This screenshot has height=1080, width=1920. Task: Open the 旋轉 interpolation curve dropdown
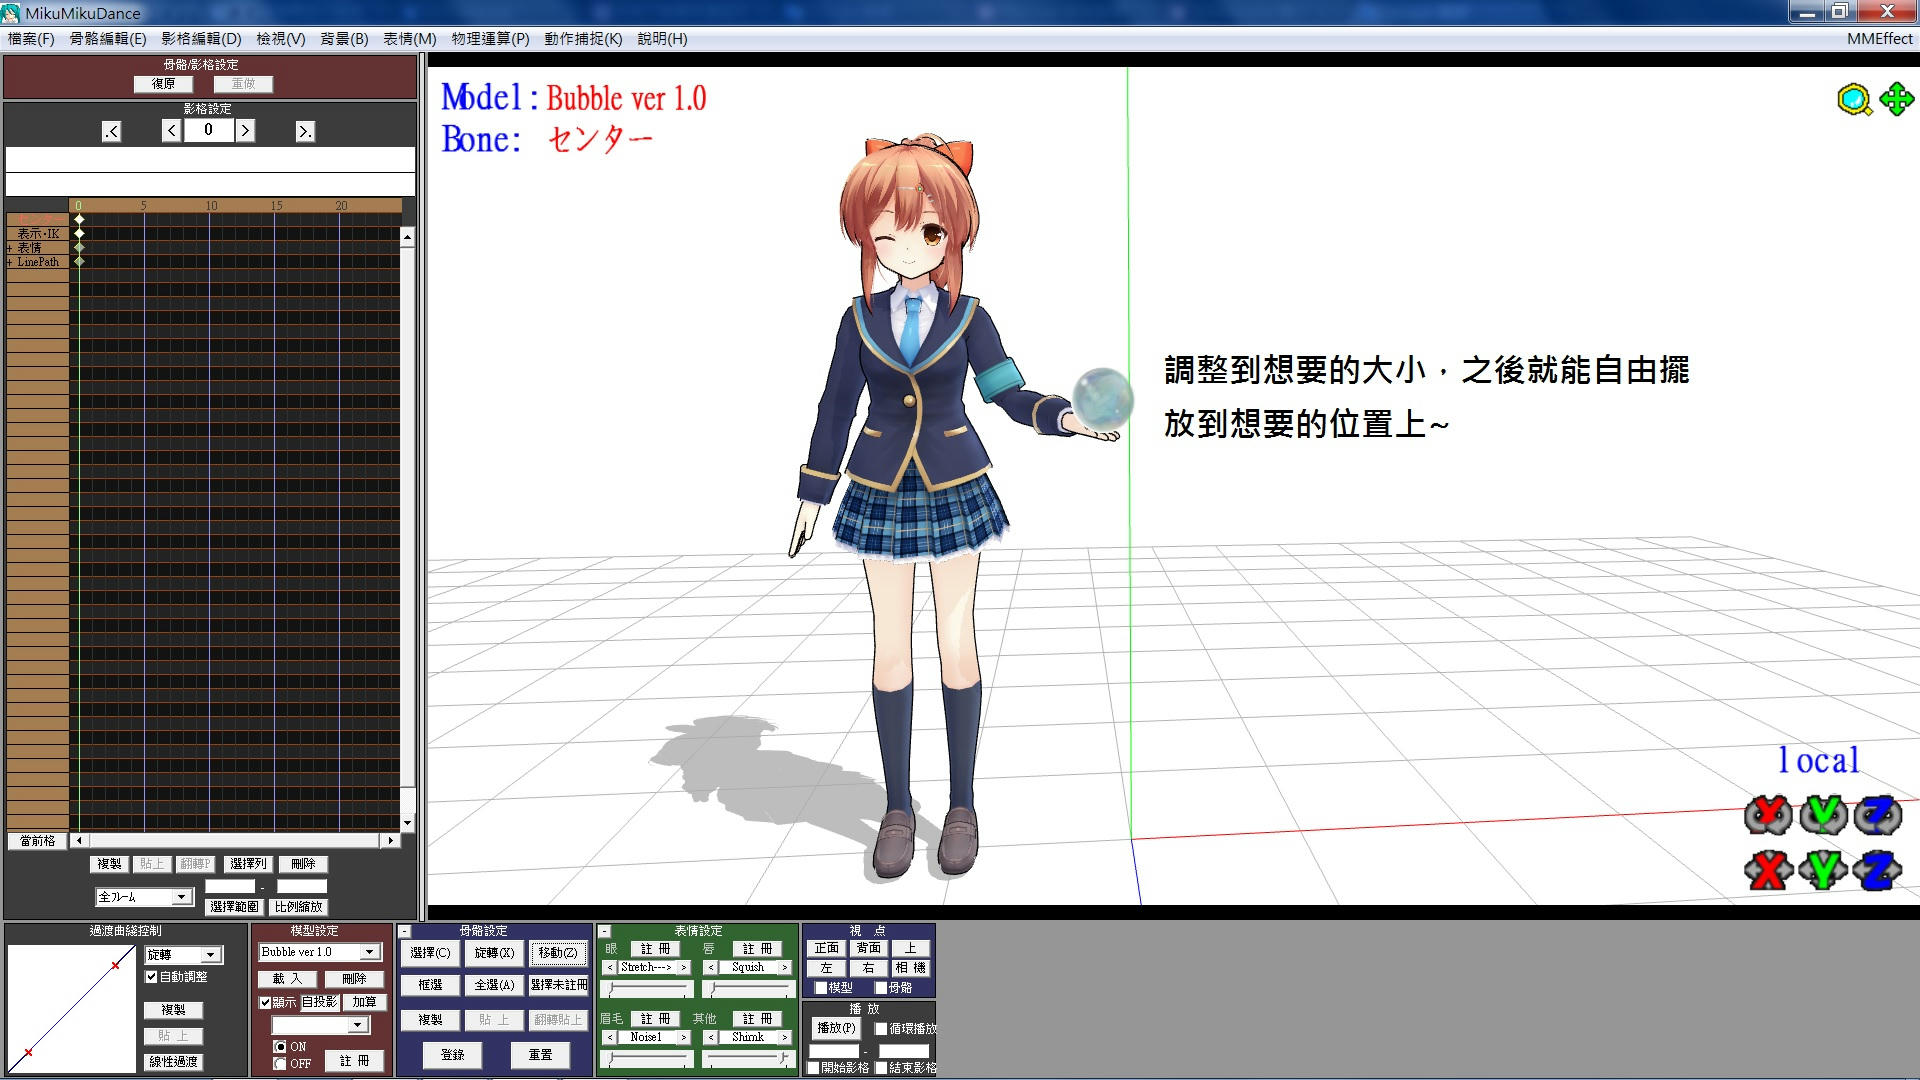pos(210,955)
